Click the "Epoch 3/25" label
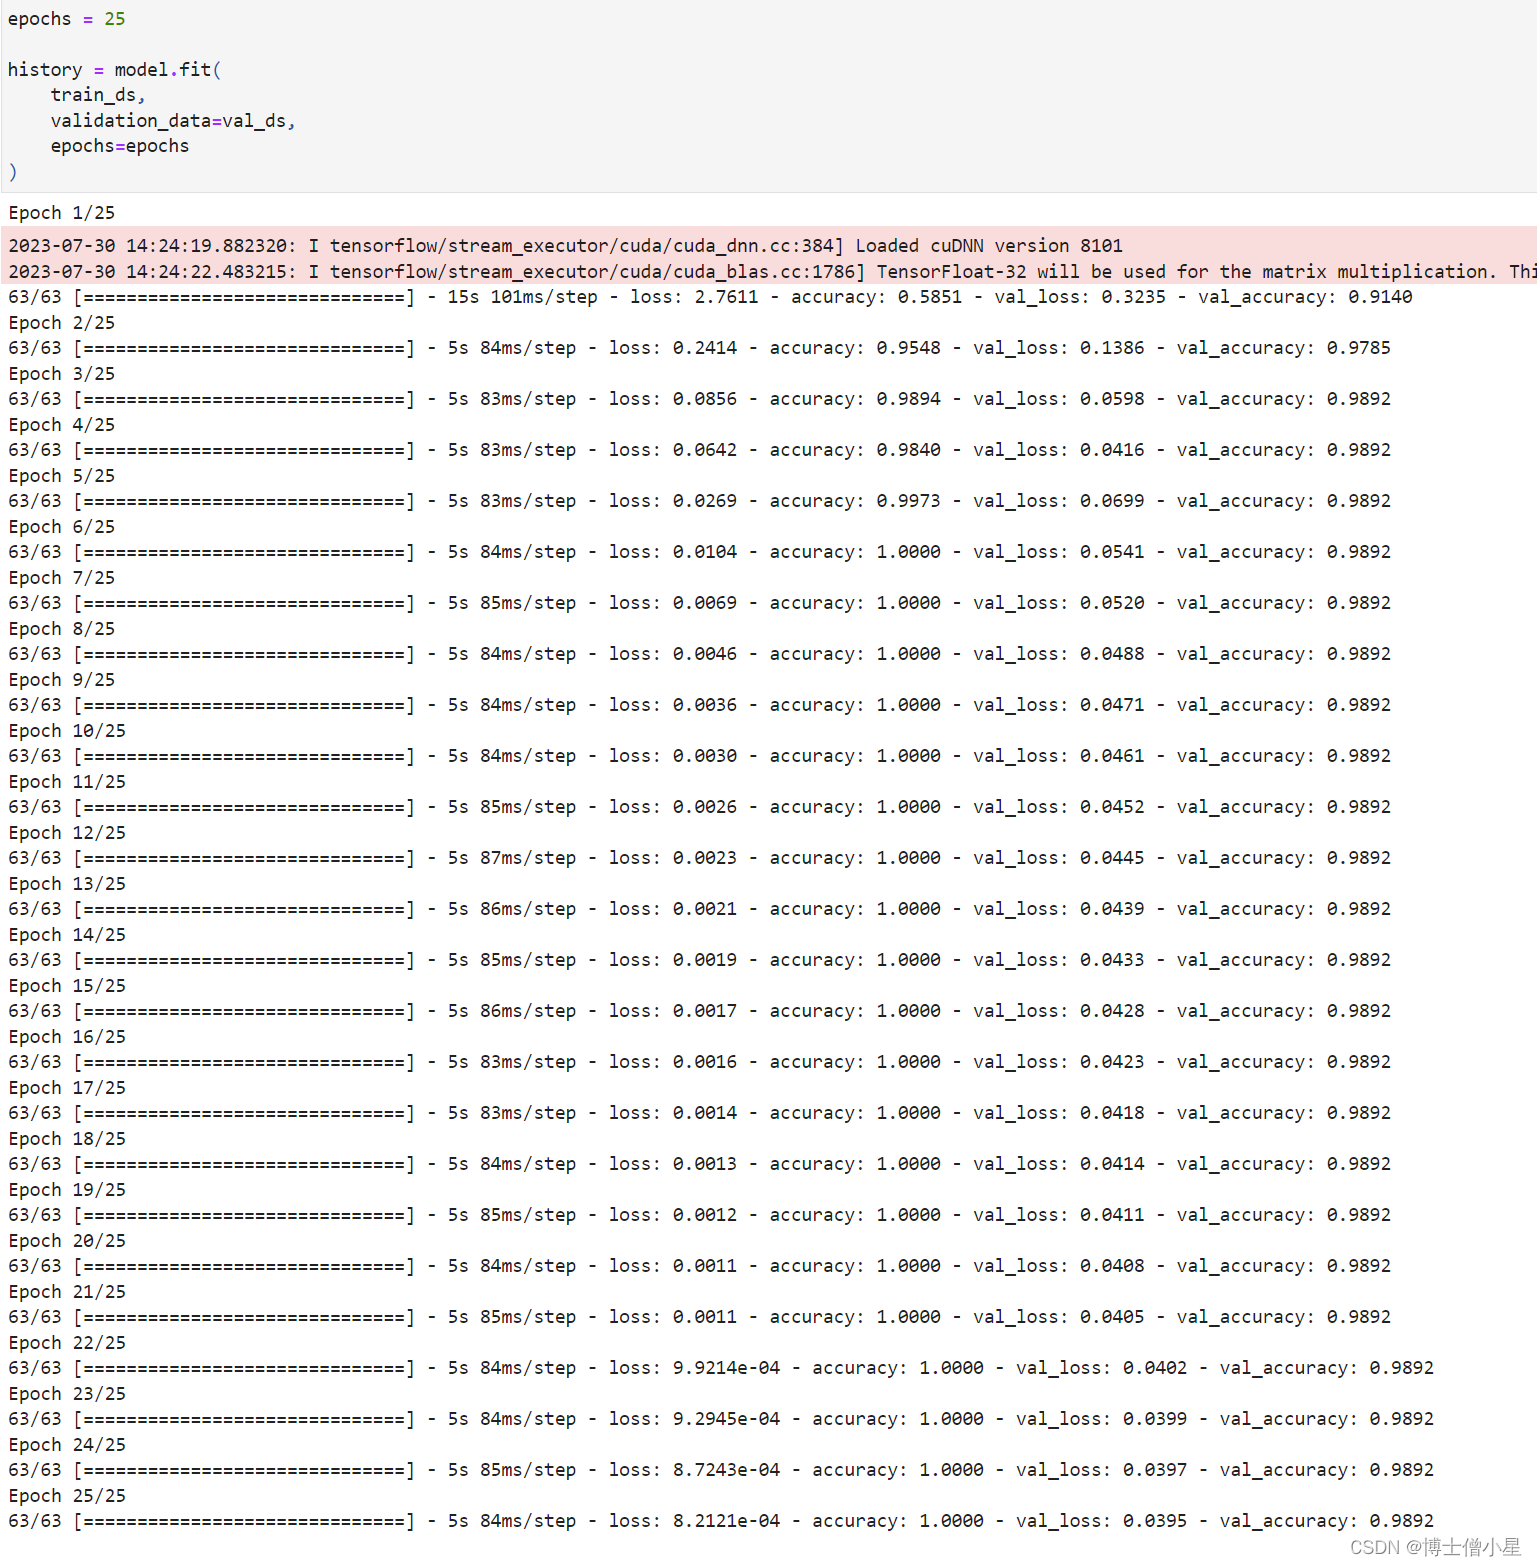Screen dimensions: 1537x1566 point(62,374)
